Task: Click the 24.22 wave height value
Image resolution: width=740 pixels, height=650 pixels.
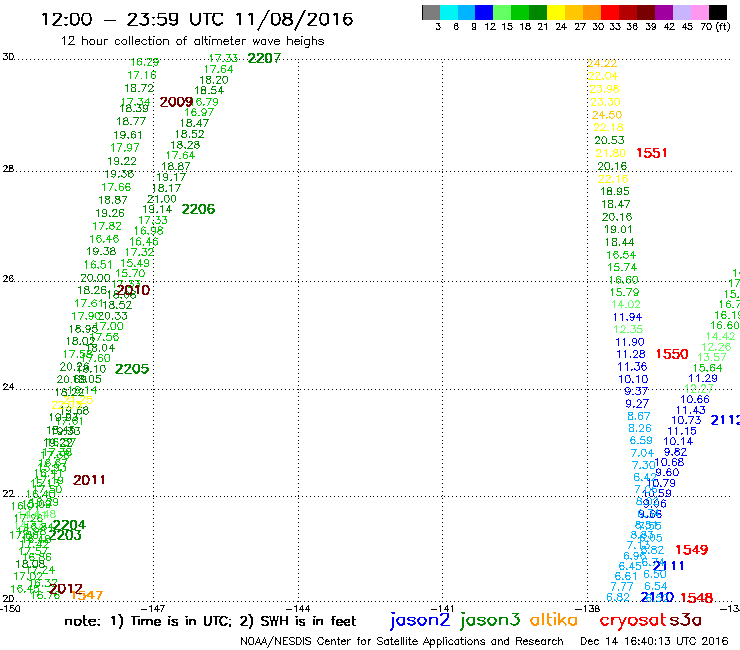Action: click(602, 64)
